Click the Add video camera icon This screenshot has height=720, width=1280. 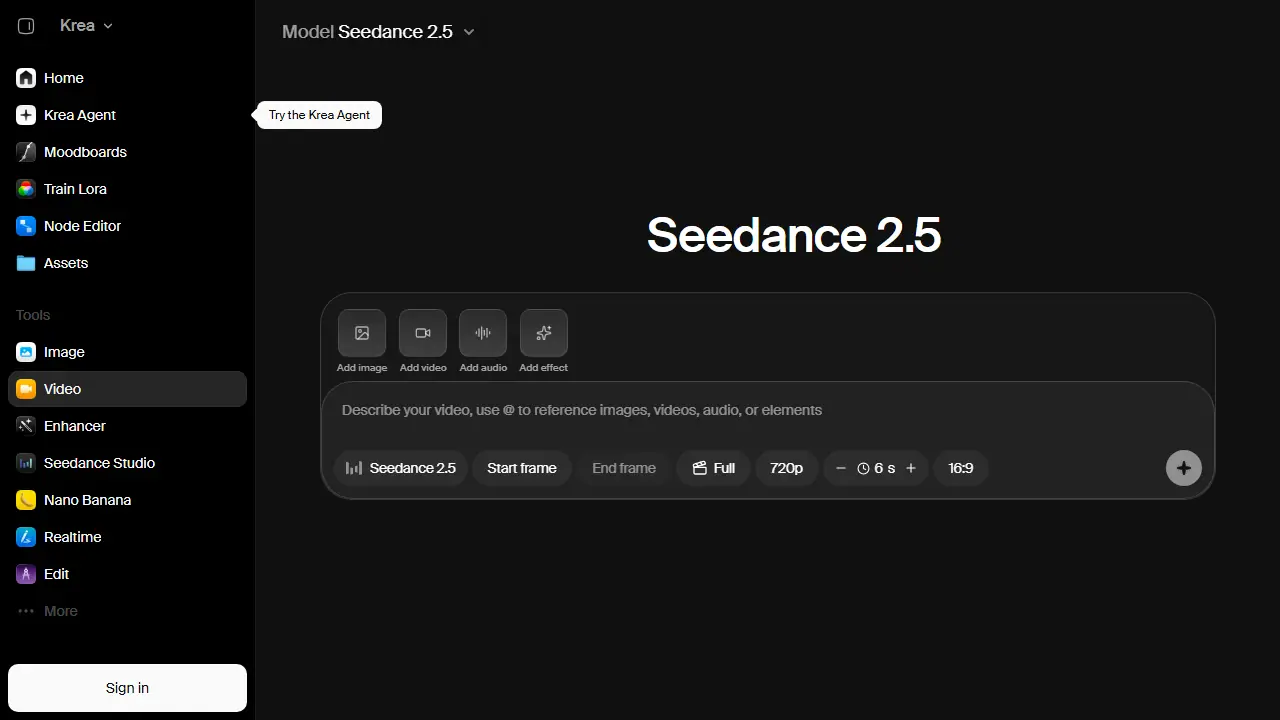tap(423, 333)
